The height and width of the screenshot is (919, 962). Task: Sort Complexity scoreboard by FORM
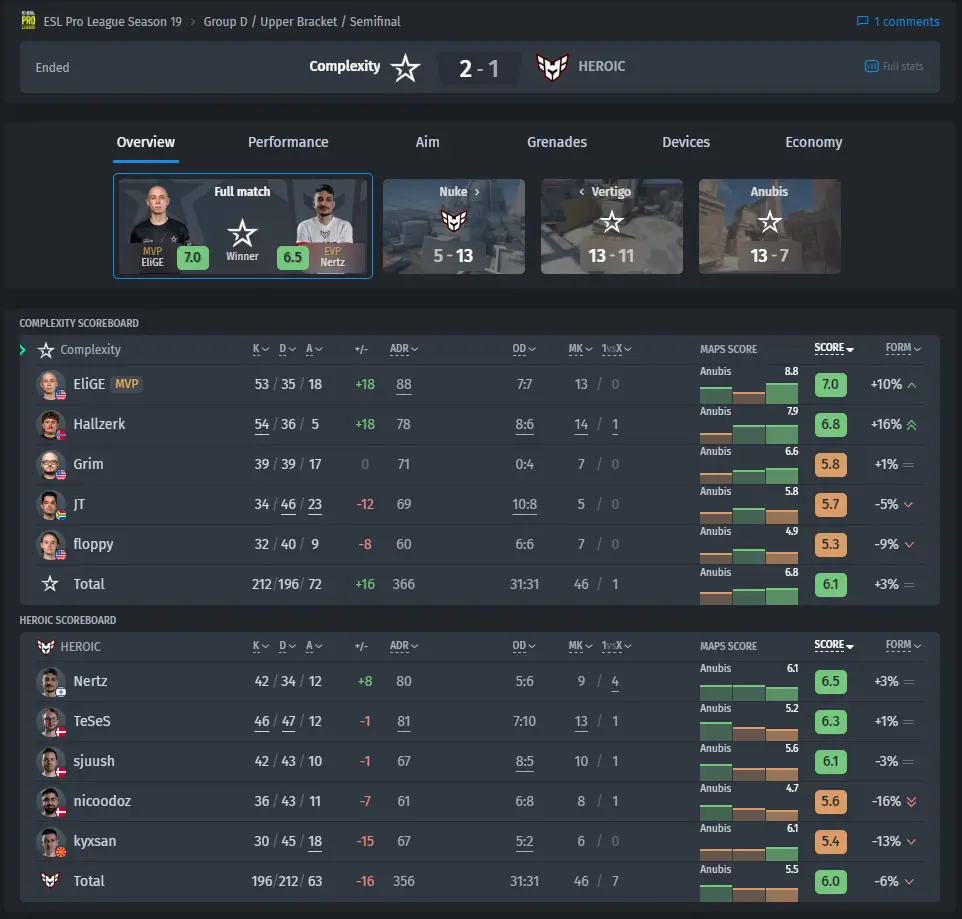(x=903, y=348)
